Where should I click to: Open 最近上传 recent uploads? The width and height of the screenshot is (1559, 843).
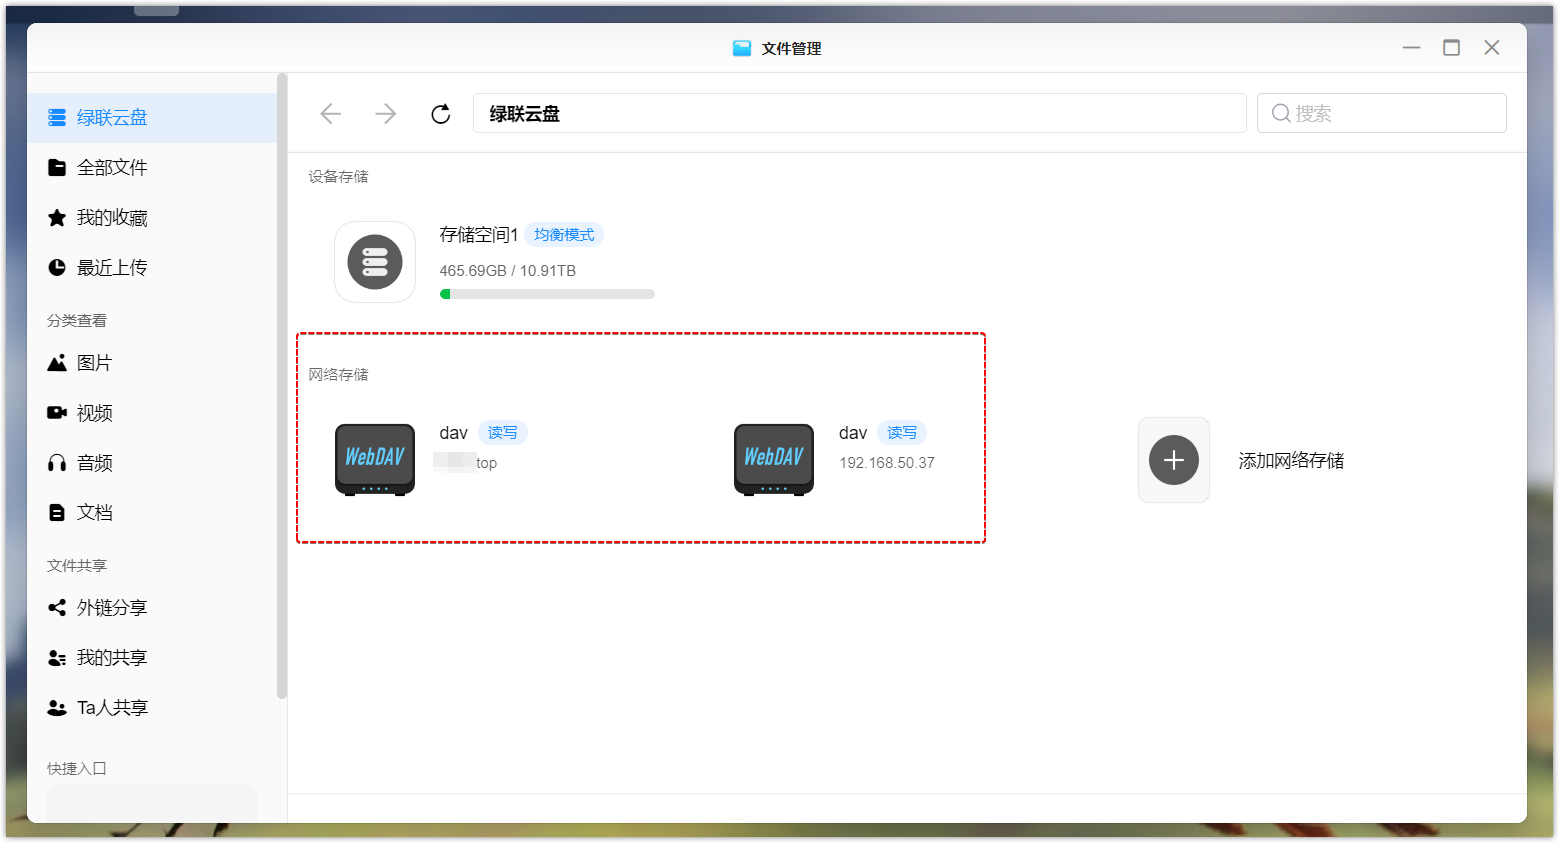(152, 267)
